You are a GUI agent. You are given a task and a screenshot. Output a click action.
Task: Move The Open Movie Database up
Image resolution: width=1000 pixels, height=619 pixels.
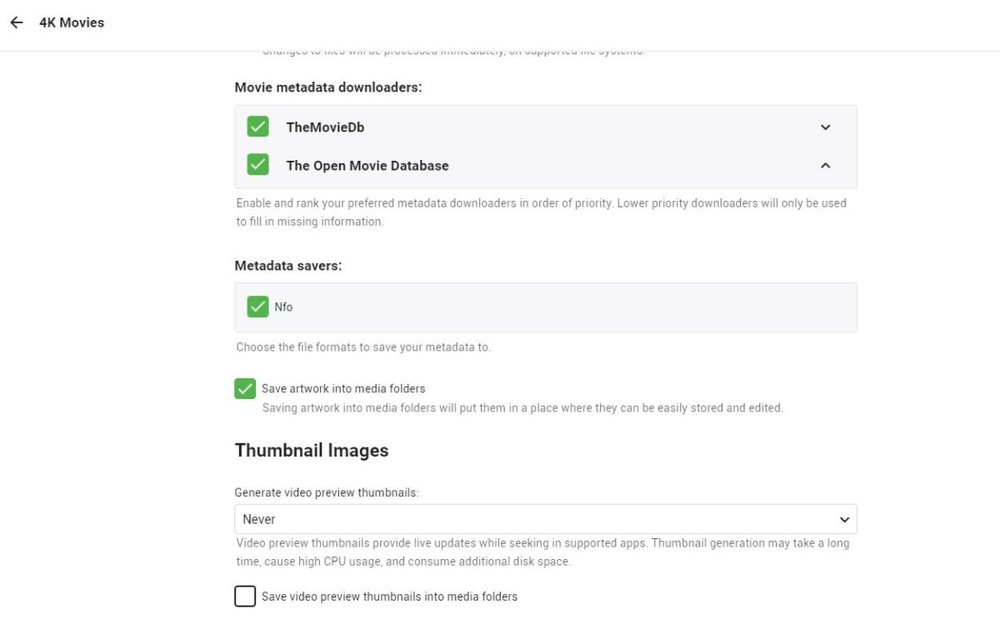tap(825, 166)
